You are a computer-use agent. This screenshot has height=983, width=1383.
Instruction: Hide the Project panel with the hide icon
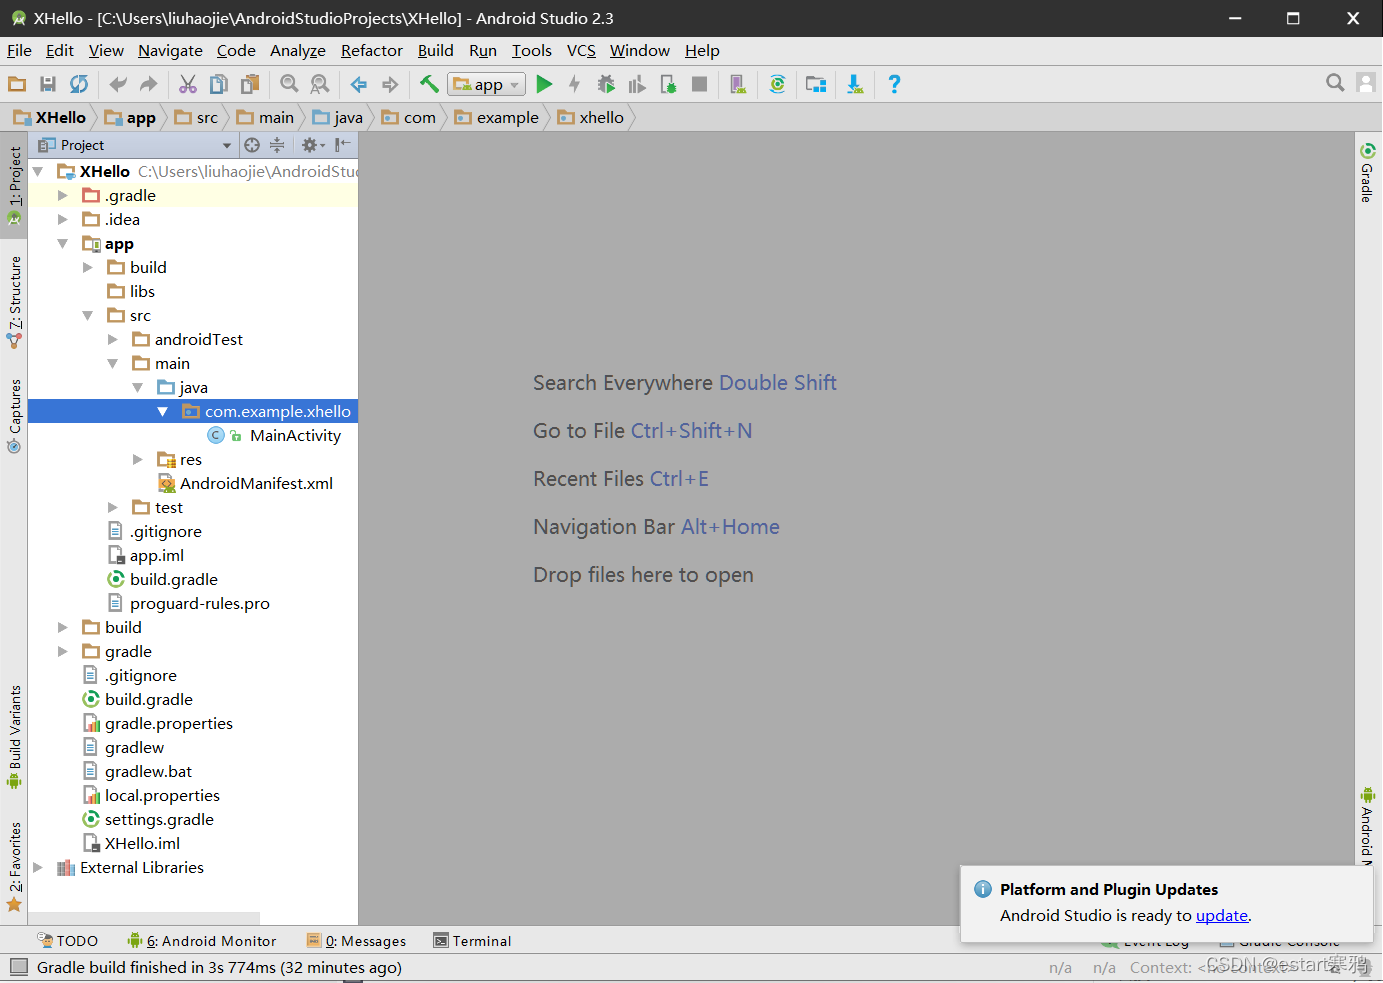[x=342, y=145]
